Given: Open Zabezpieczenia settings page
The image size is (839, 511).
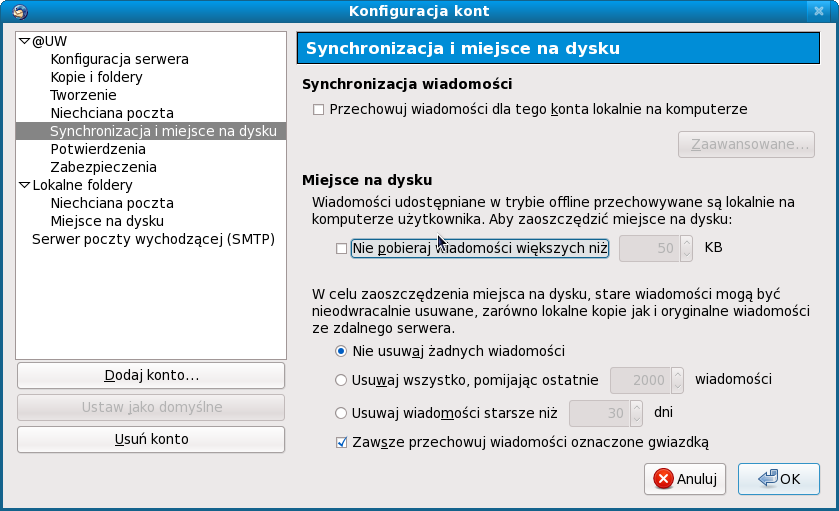Looking at the screenshot, I should coord(103,167).
